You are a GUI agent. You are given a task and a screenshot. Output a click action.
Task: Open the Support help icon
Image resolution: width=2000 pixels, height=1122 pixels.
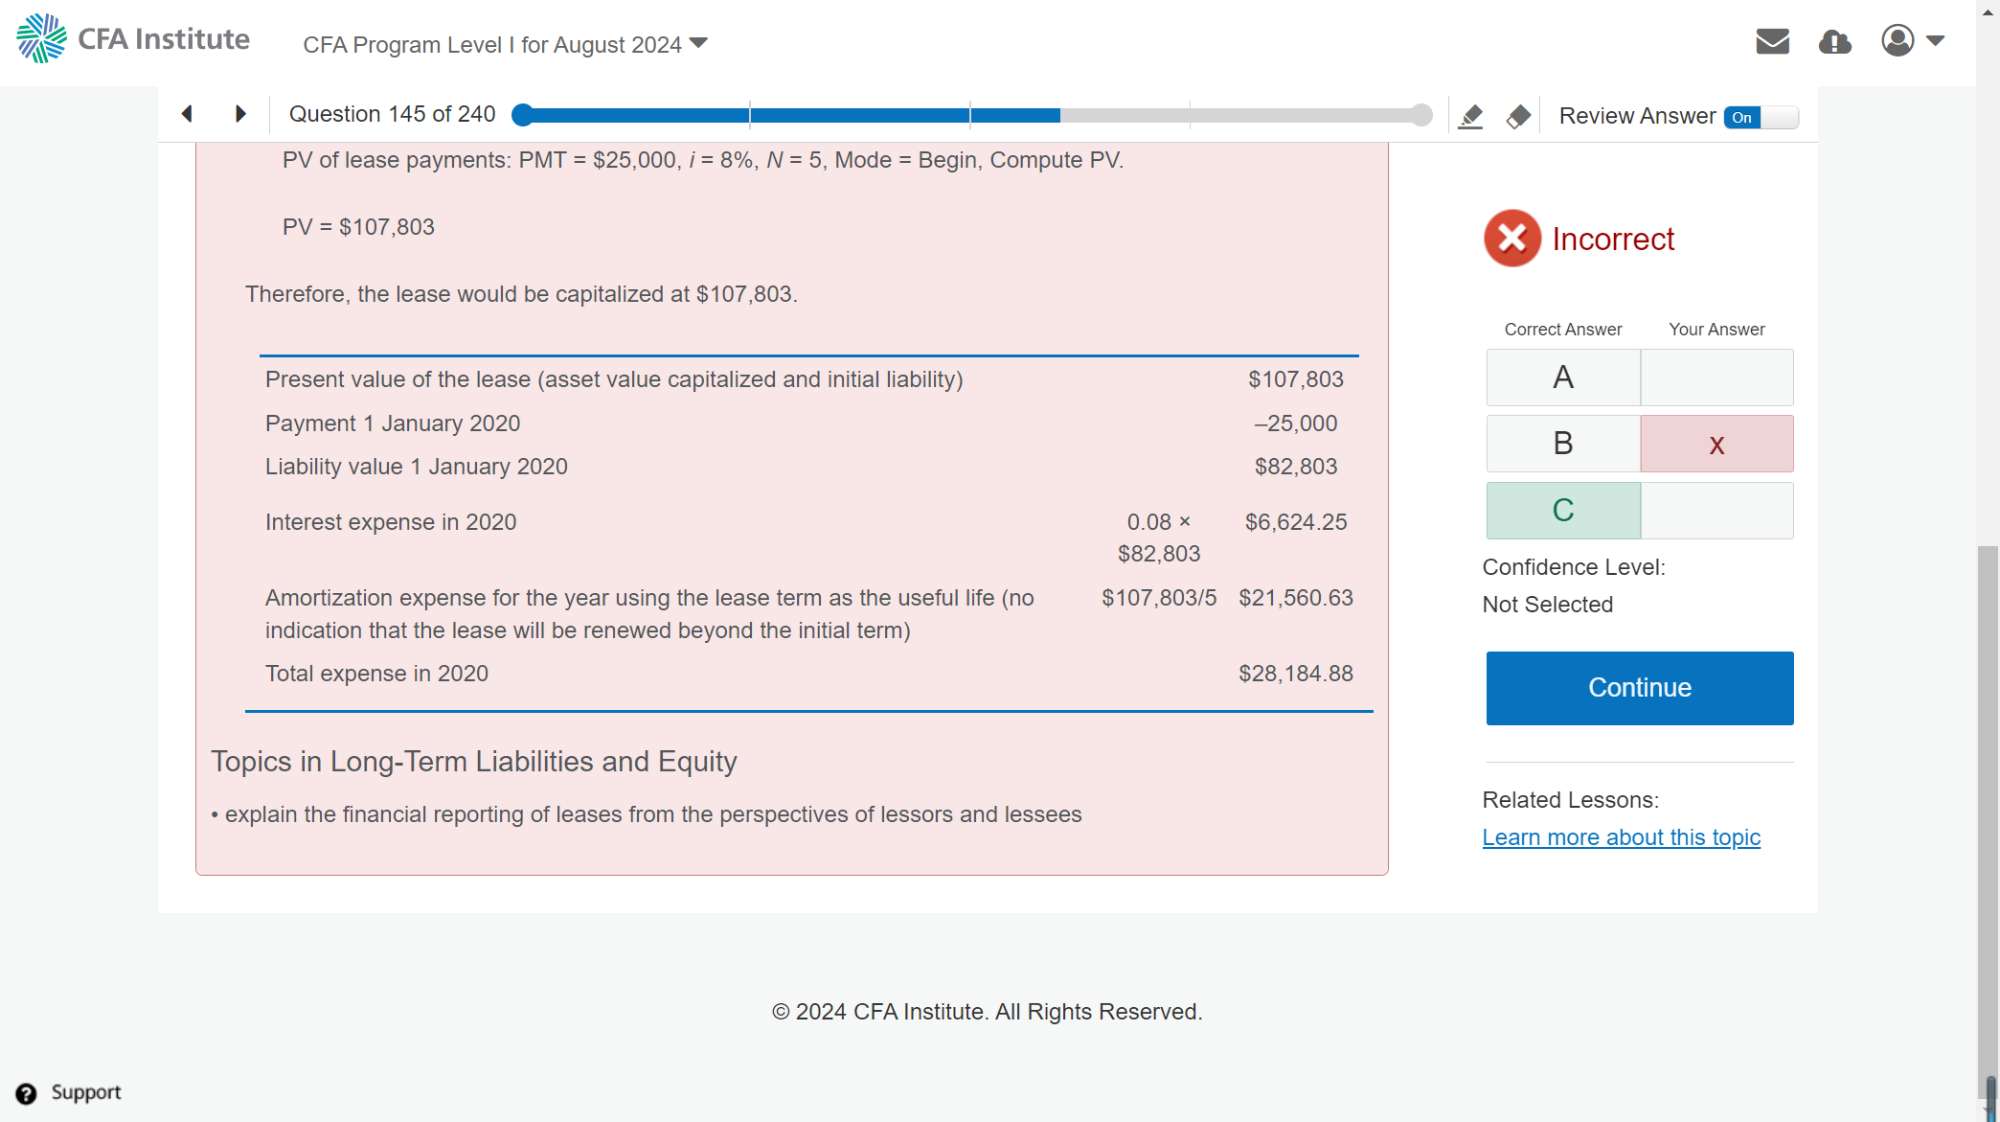tap(27, 1093)
